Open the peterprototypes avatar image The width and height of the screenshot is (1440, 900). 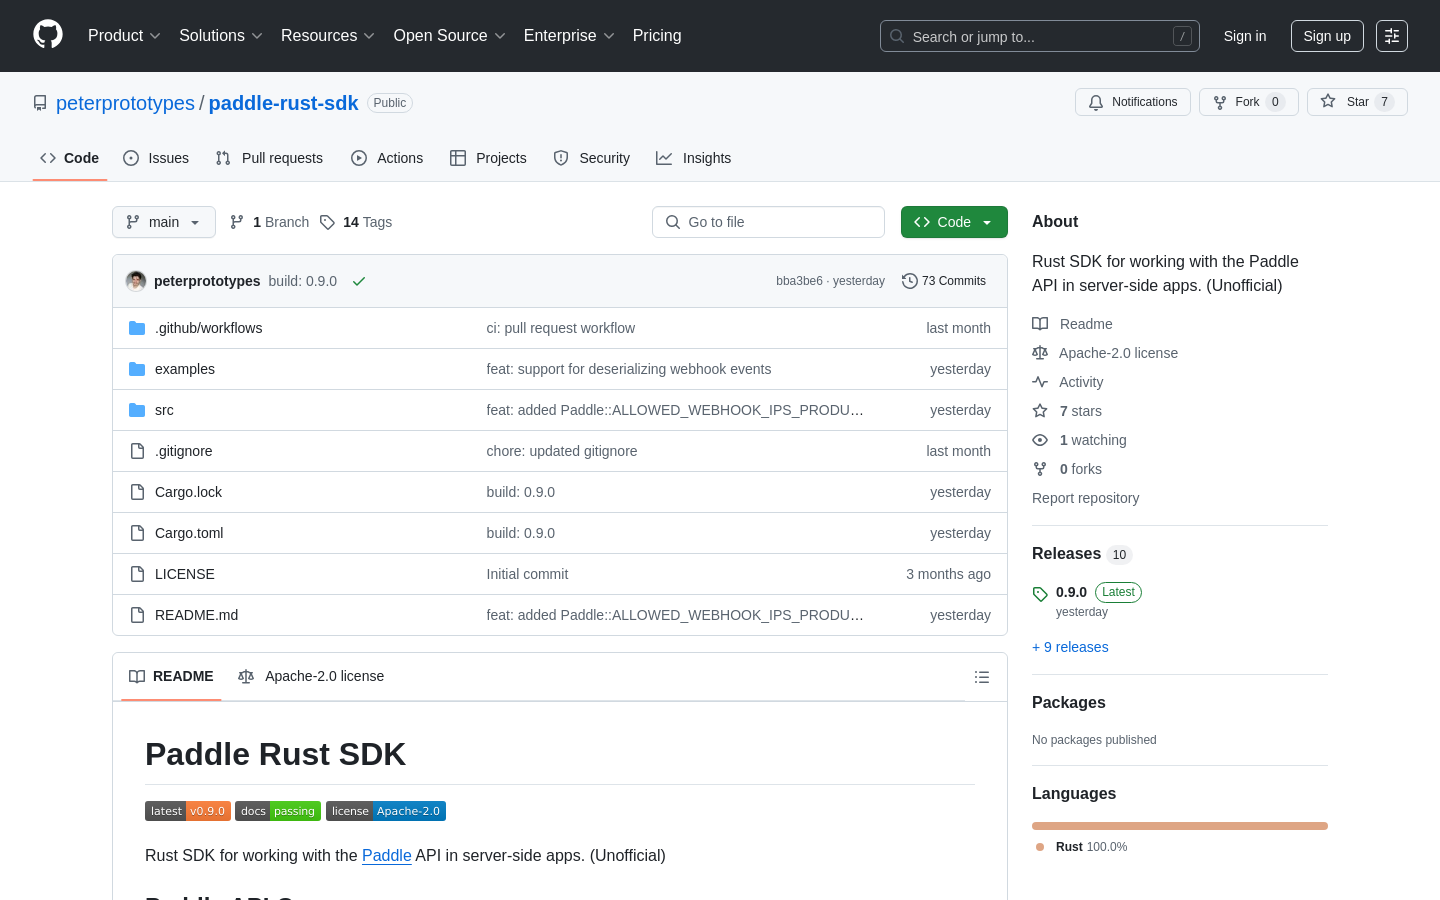coord(136,281)
